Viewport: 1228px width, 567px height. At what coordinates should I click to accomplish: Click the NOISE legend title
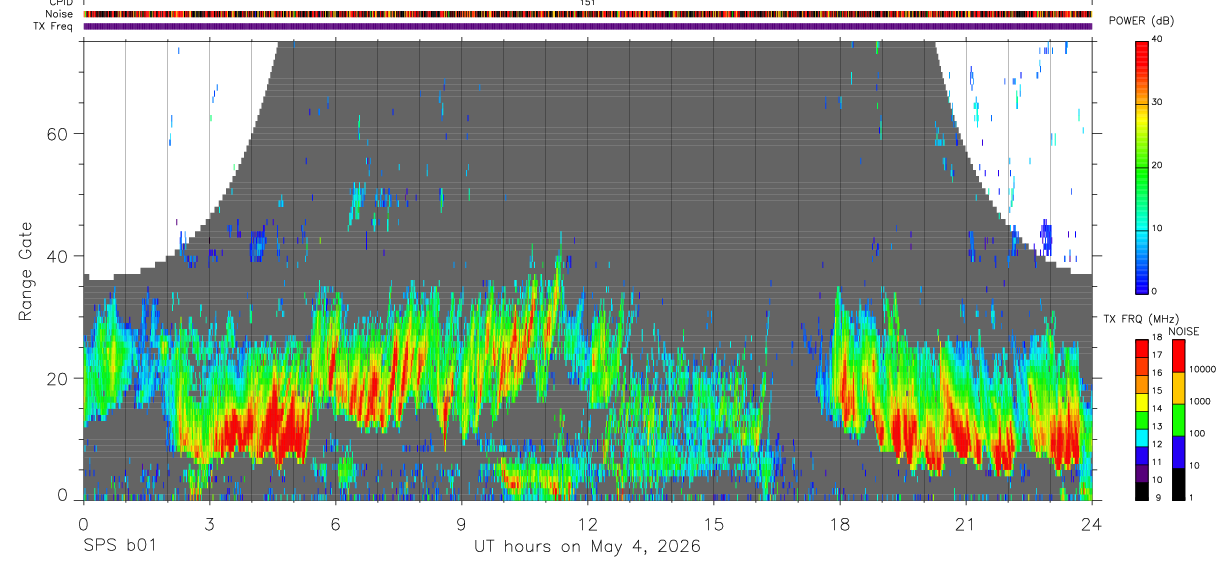(1183, 331)
